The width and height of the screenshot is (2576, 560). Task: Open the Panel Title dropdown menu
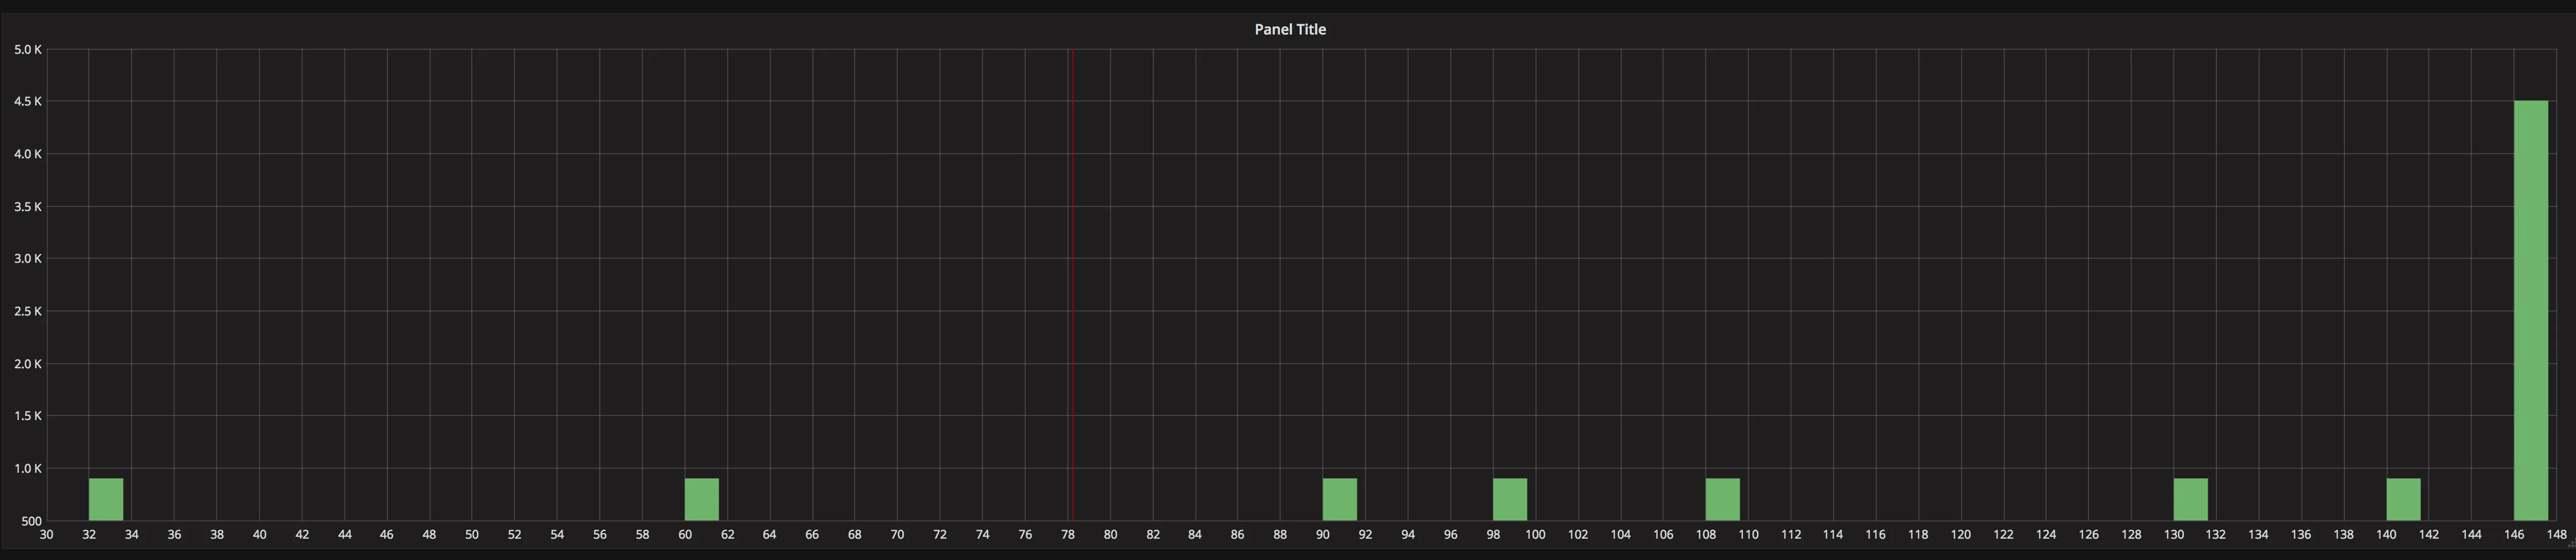coord(1289,29)
